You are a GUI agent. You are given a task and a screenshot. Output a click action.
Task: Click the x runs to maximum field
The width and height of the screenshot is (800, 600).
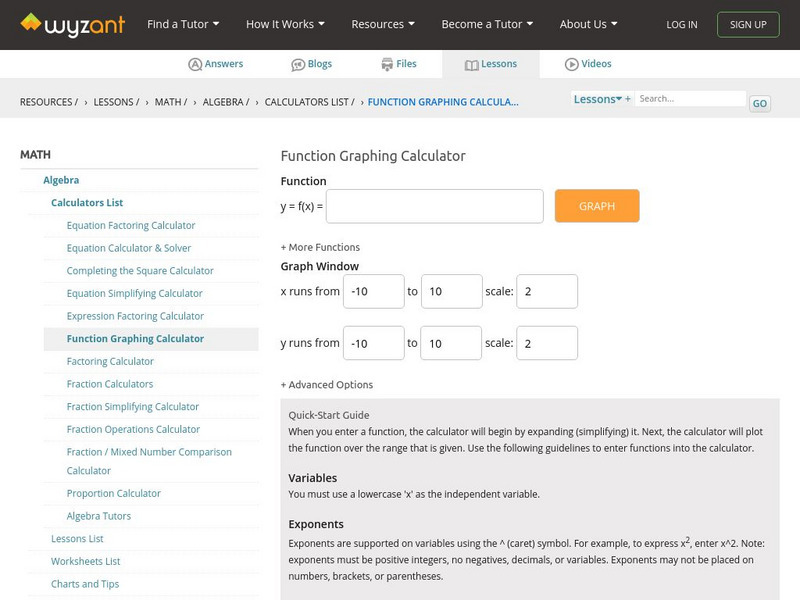coord(452,291)
